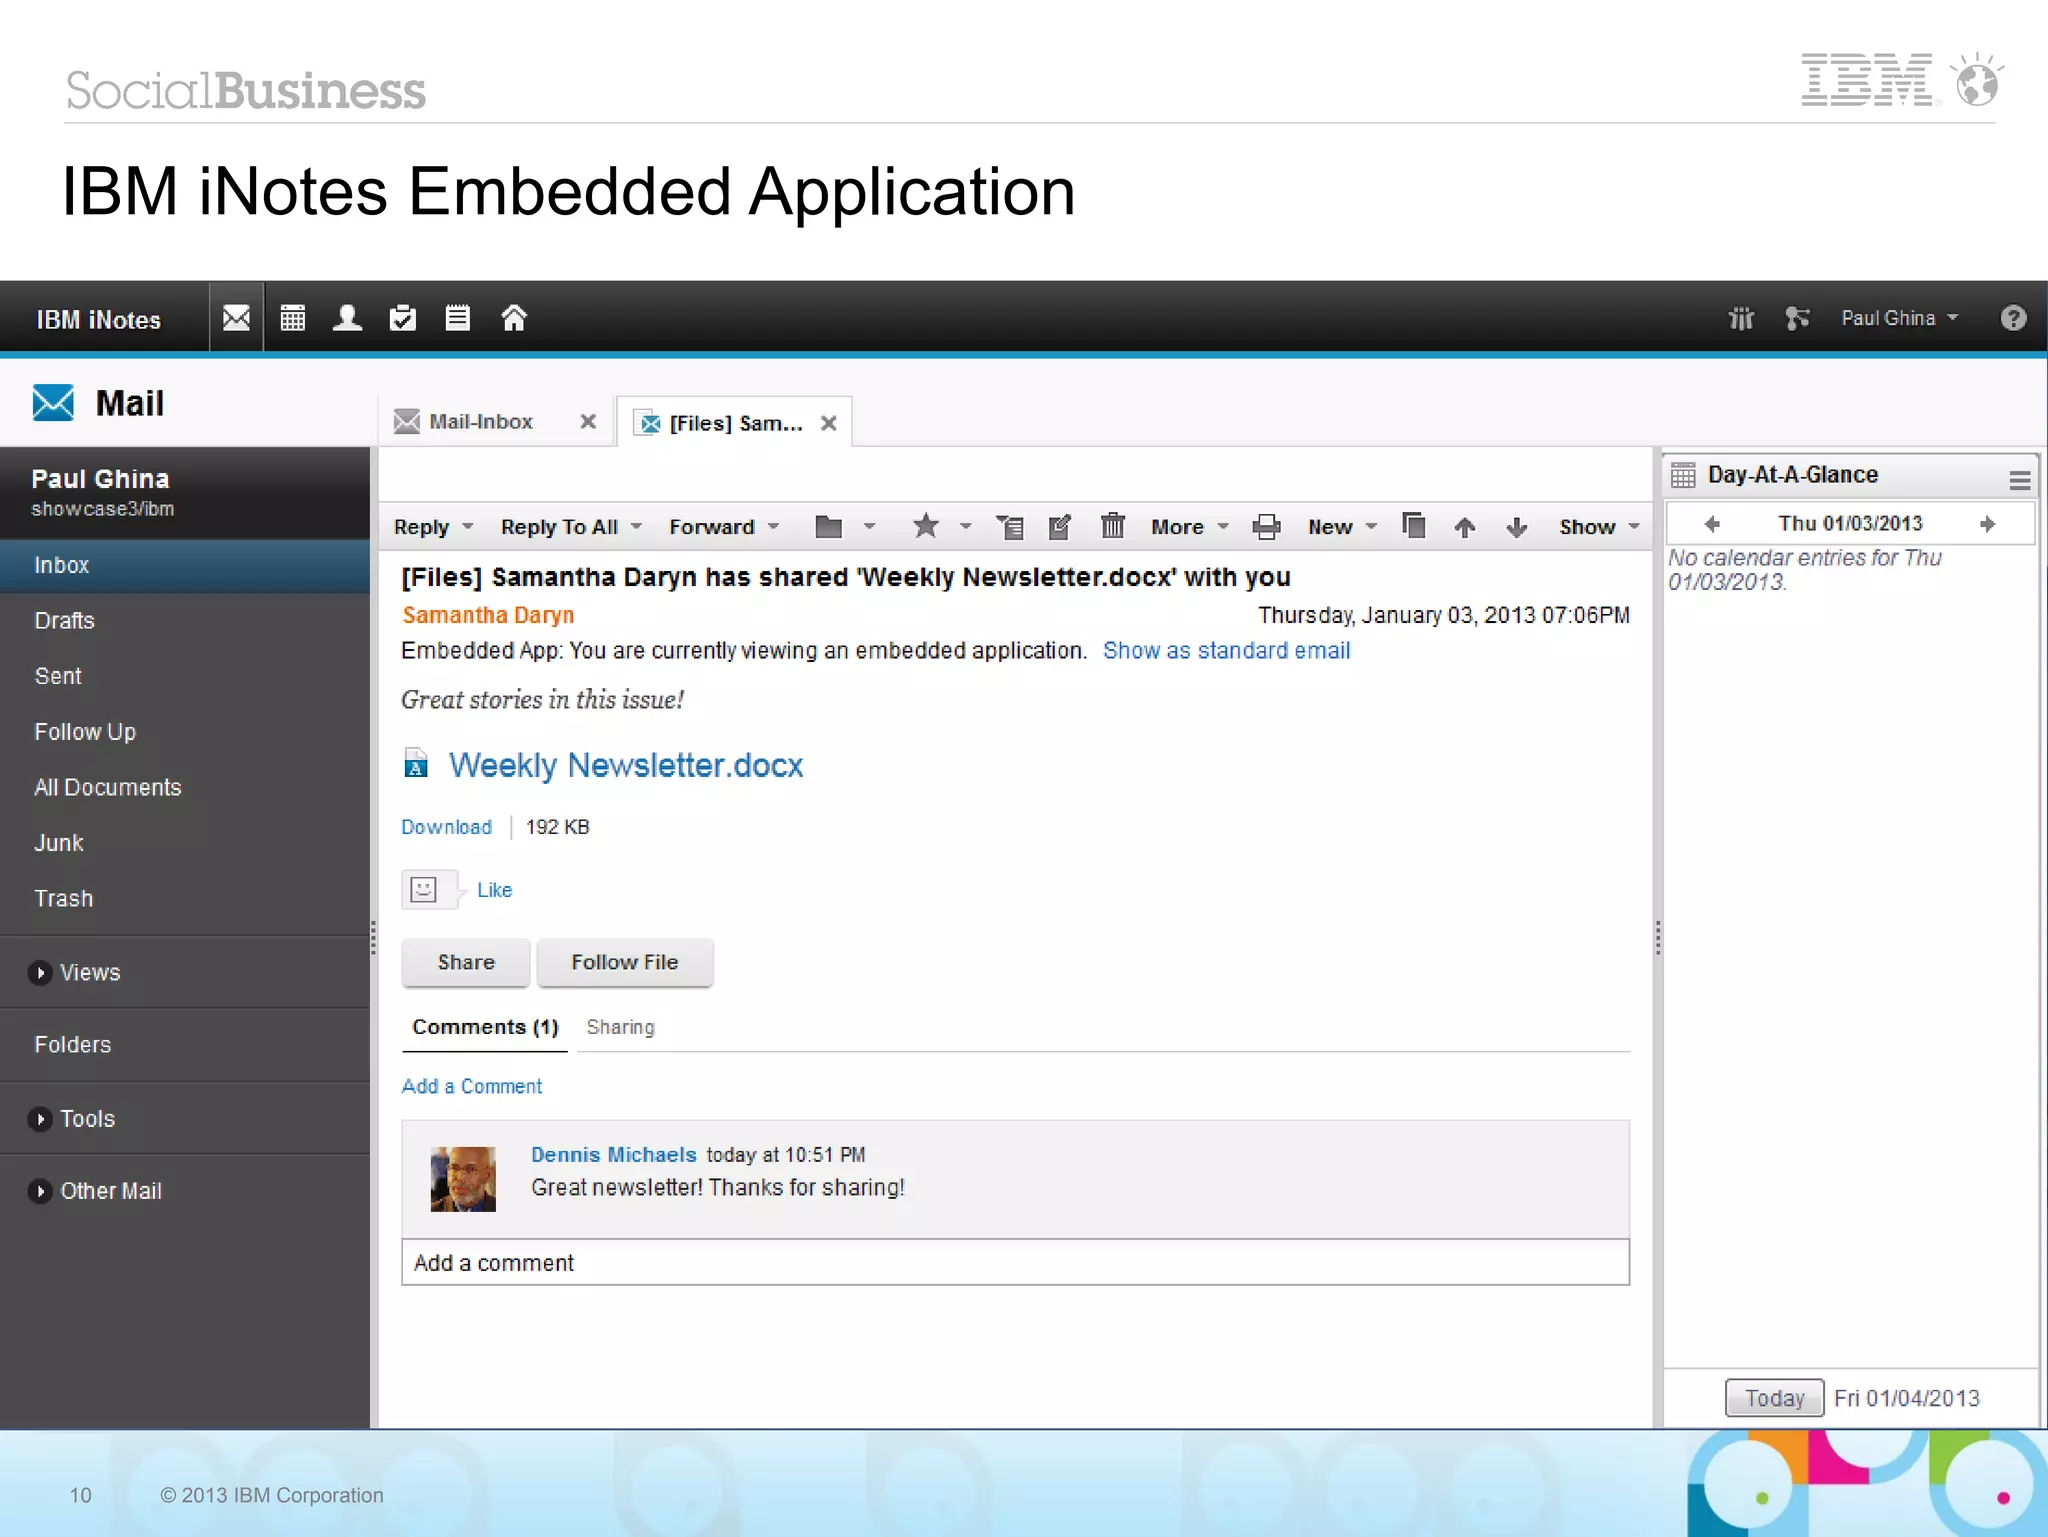Click the Follow File button

coord(625,962)
